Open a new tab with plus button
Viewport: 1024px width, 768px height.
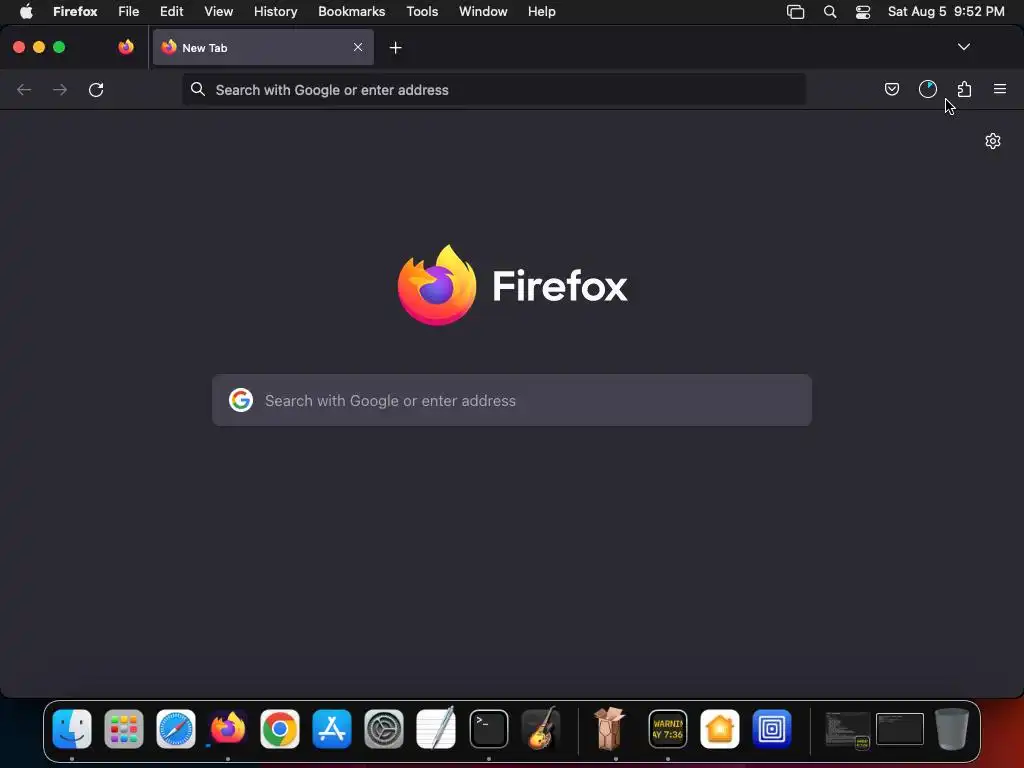(395, 48)
